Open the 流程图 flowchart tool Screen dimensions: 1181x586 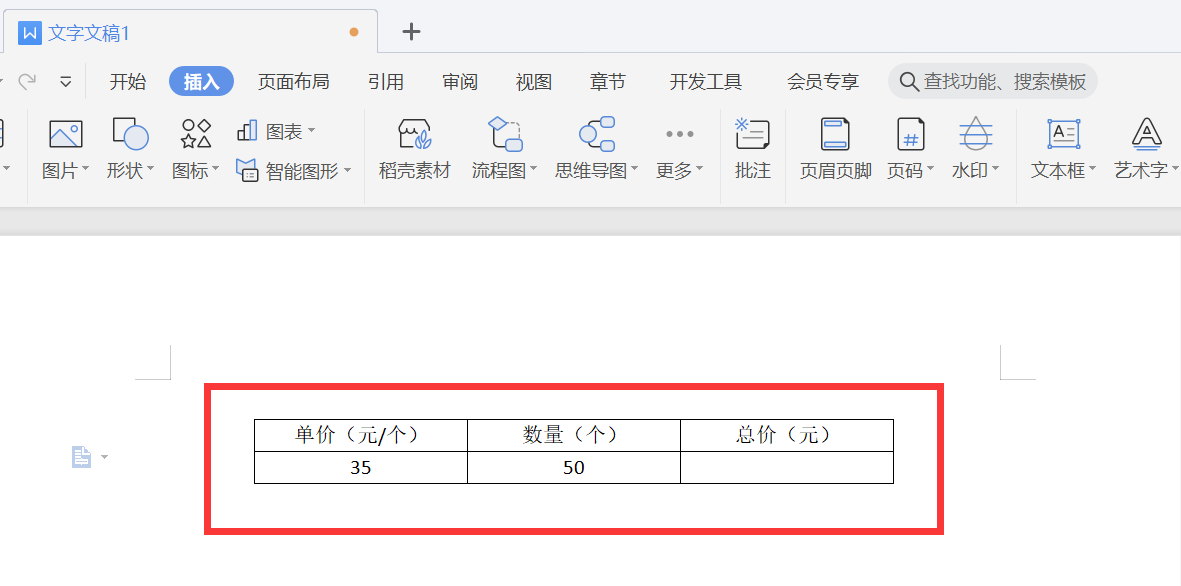click(504, 148)
